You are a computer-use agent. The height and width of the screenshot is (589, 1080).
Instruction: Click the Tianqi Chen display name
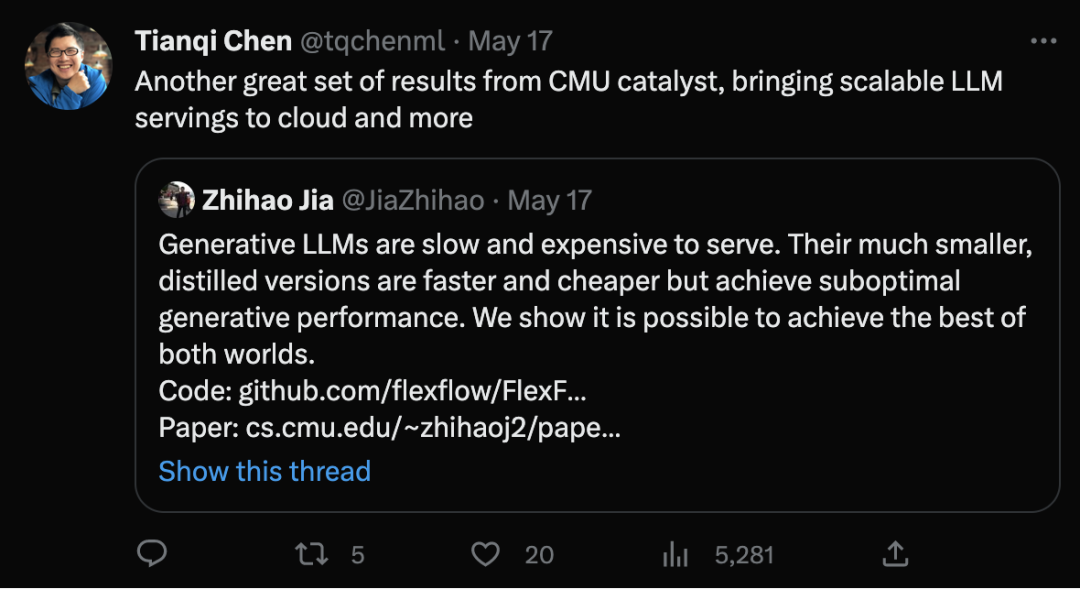point(213,41)
